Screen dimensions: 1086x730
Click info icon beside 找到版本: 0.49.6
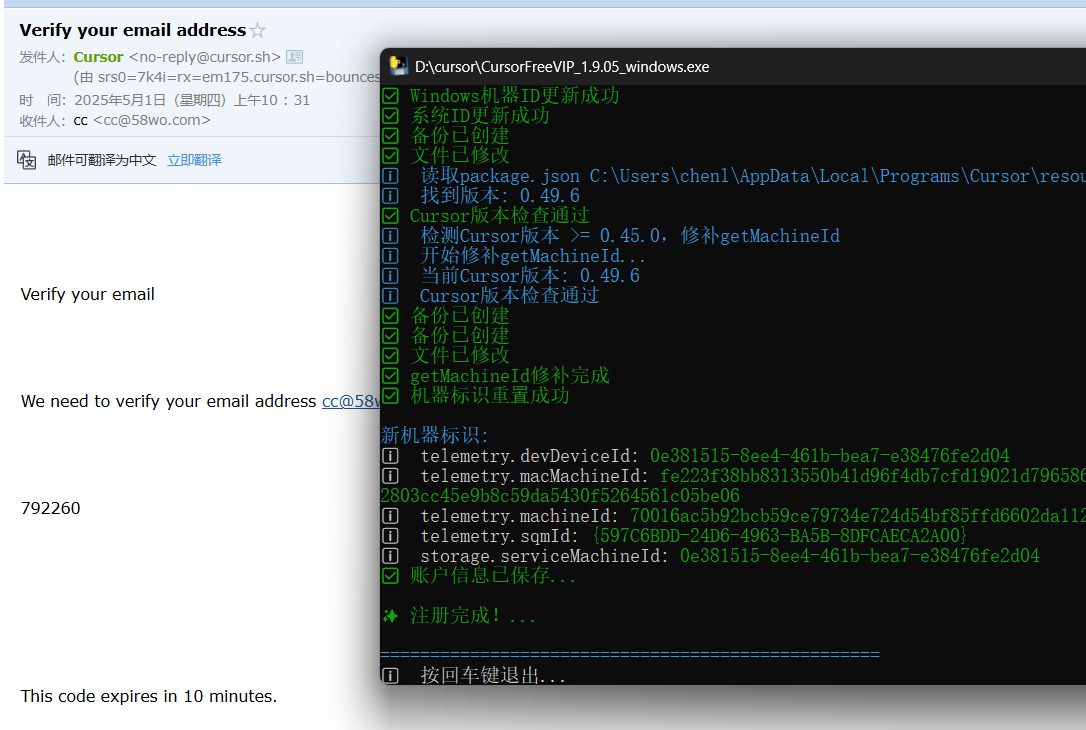(x=391, y=196)
